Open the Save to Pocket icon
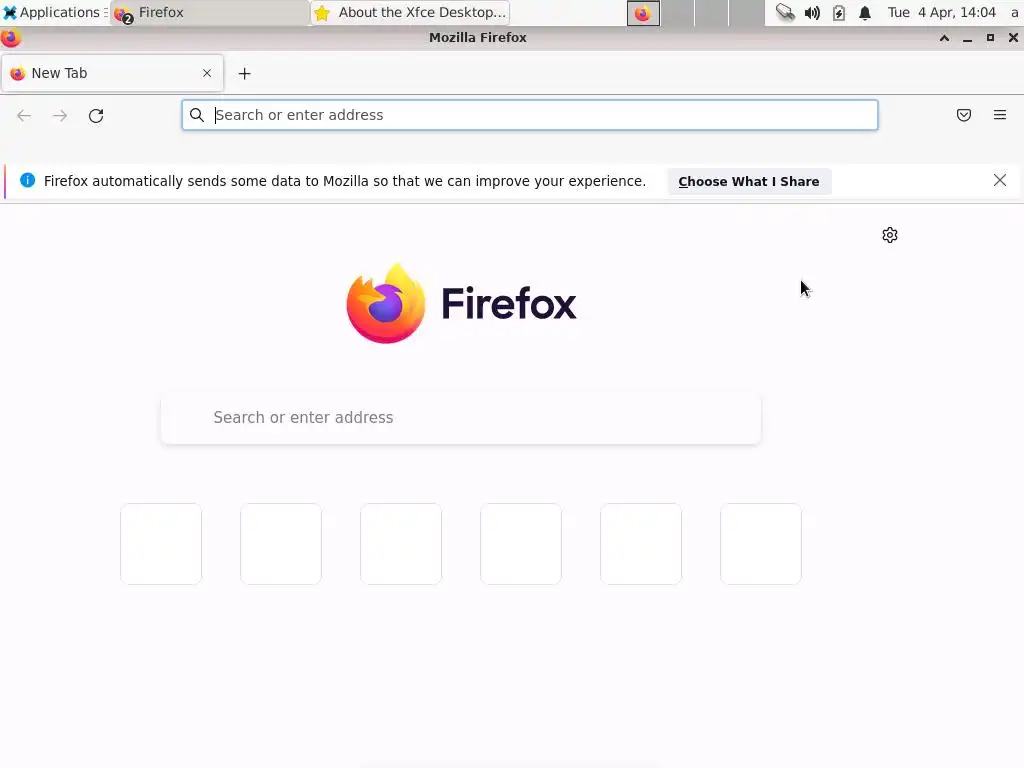 tap(964, 115)
